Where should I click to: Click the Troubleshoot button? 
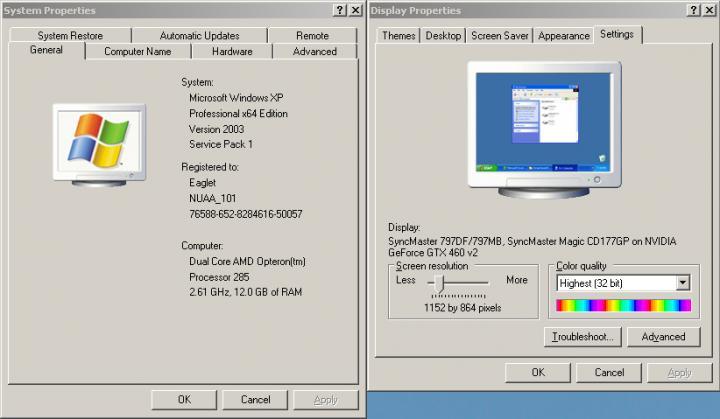pyautogui.click(x=583, y=337)
